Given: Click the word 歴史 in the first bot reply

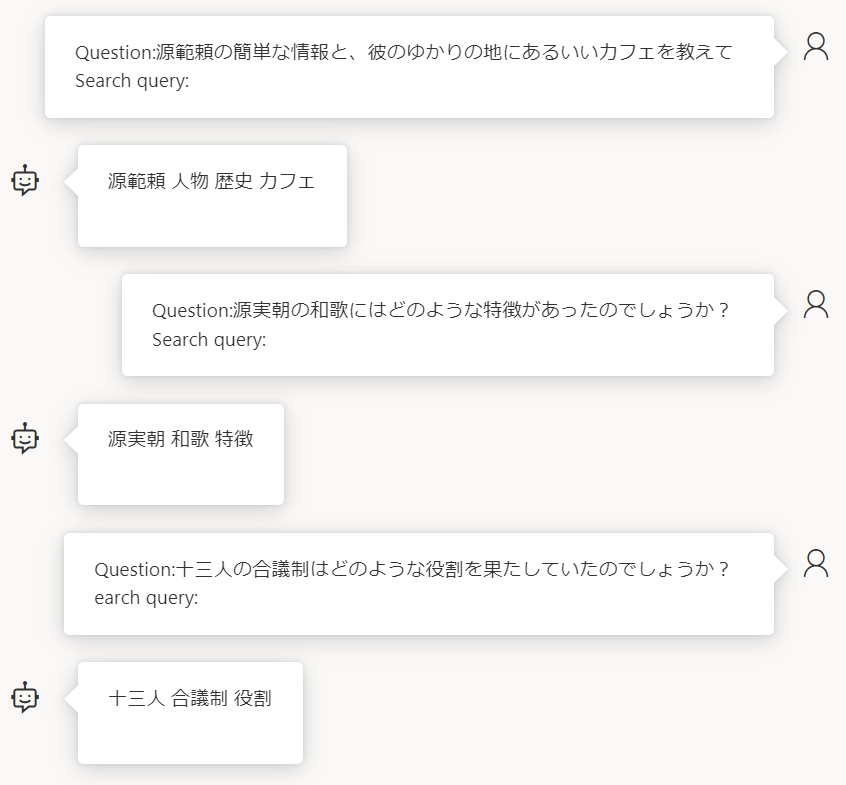Looking at the screenshot, I should [x=234, y=181].
